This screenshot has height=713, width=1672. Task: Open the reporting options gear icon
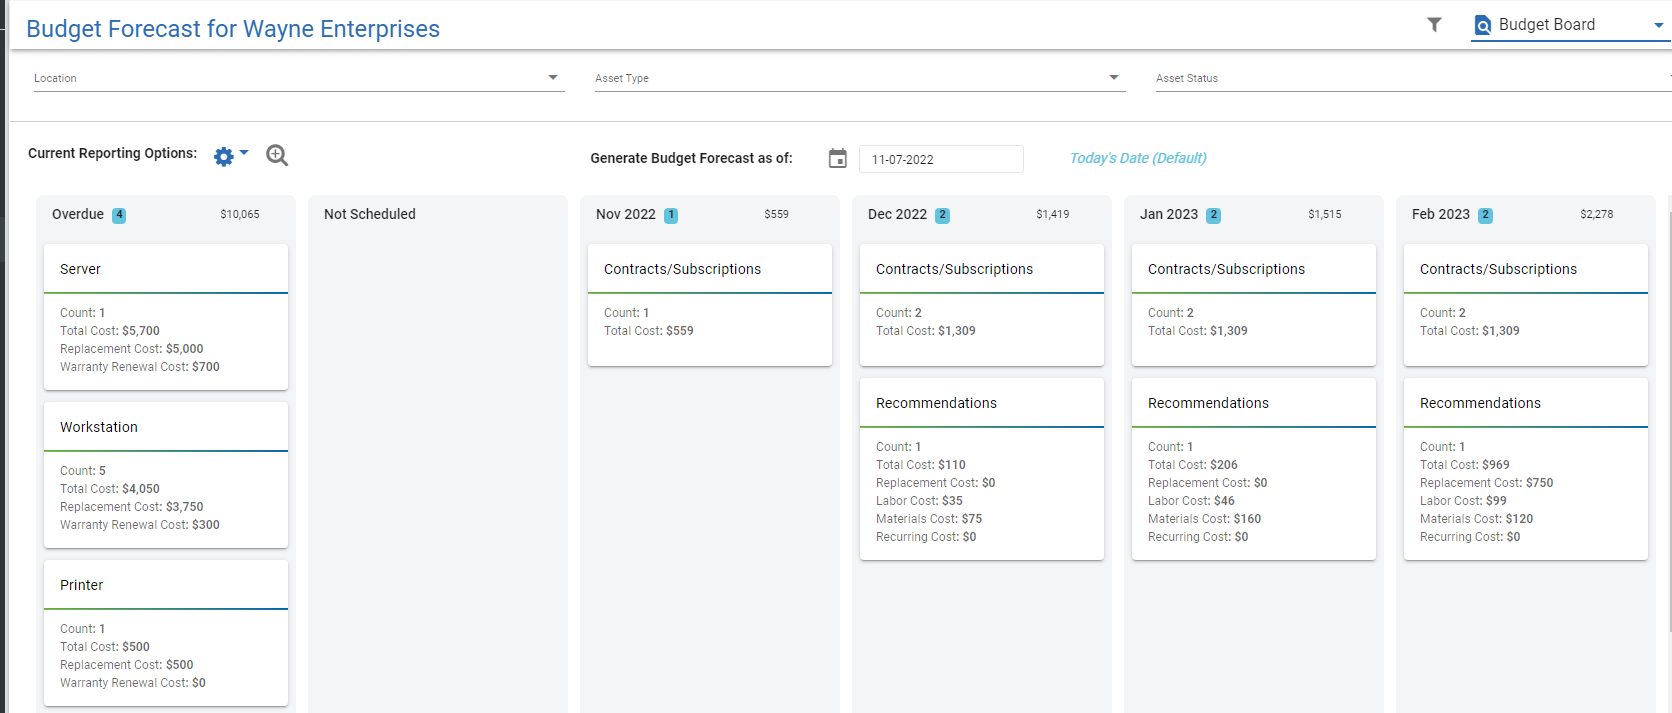tap(224, 157)
